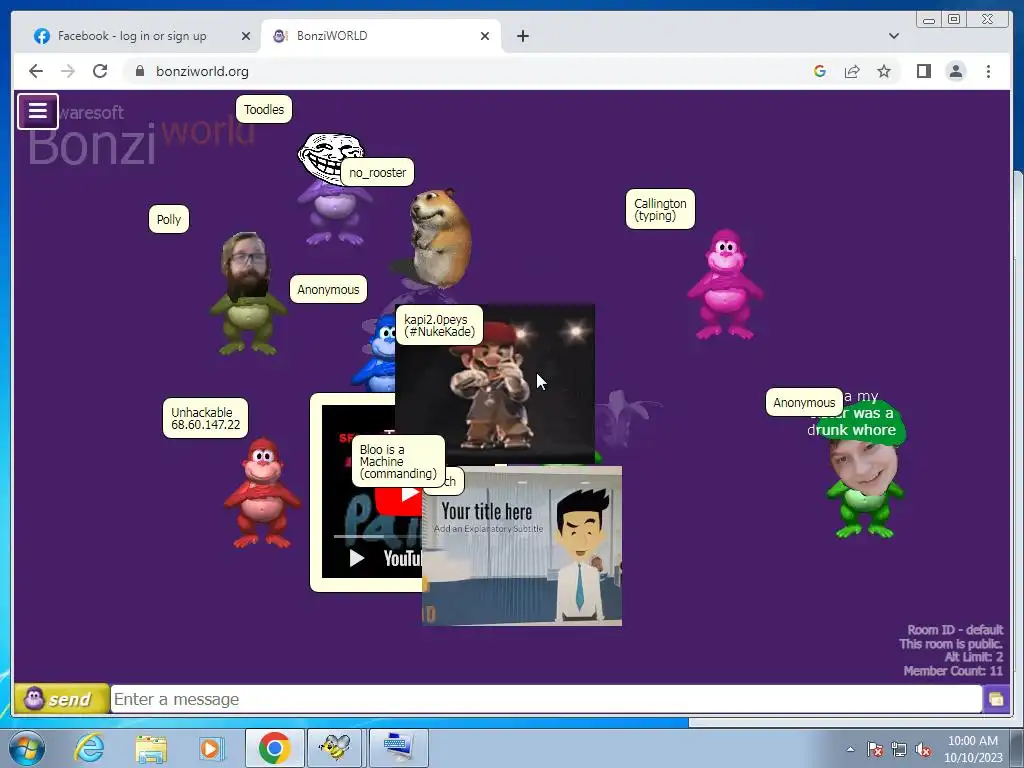Open the Action Center flag icon
The height and width of the screenshot is (768, 1024).
tap(875, 750)
